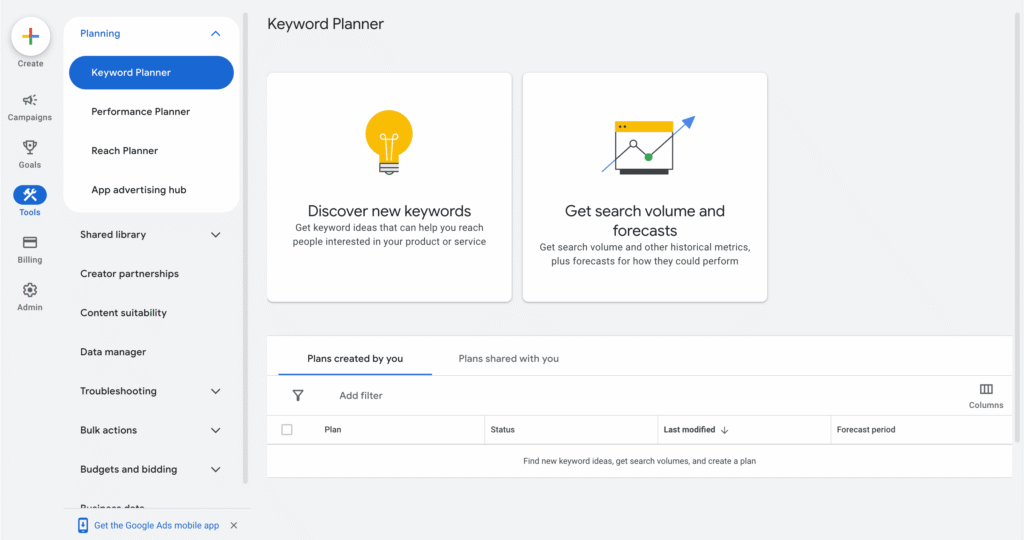Screen dimensions: 1024x540
Task: Open Discover new keywords card
Action: click(389, 187)
